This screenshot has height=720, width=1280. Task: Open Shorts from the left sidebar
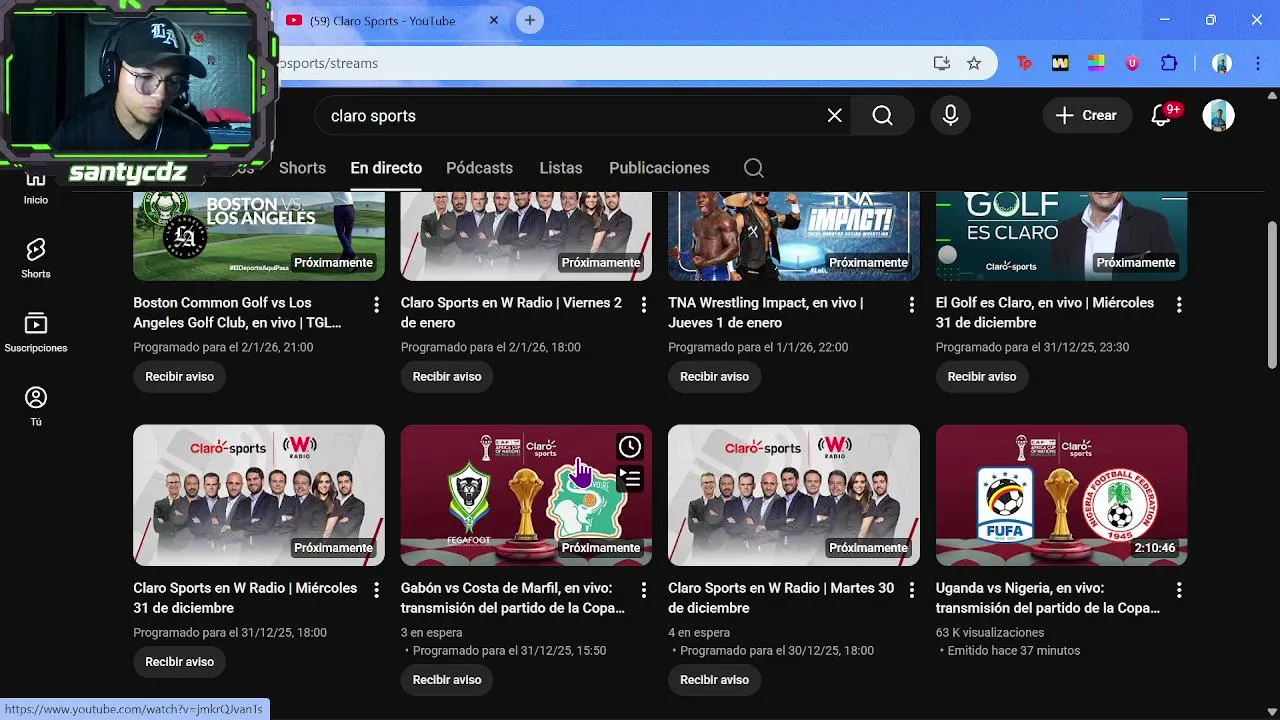(x=36, y=258)
